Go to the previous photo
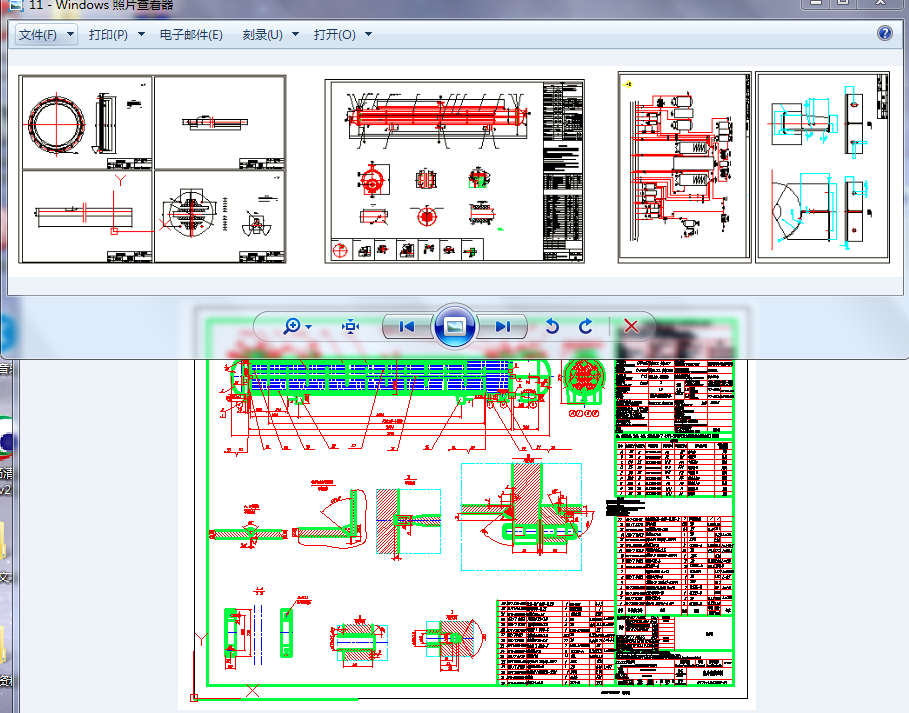Image resolution: width=909 pixels, height=713 pixels. (x=407, y=327)
